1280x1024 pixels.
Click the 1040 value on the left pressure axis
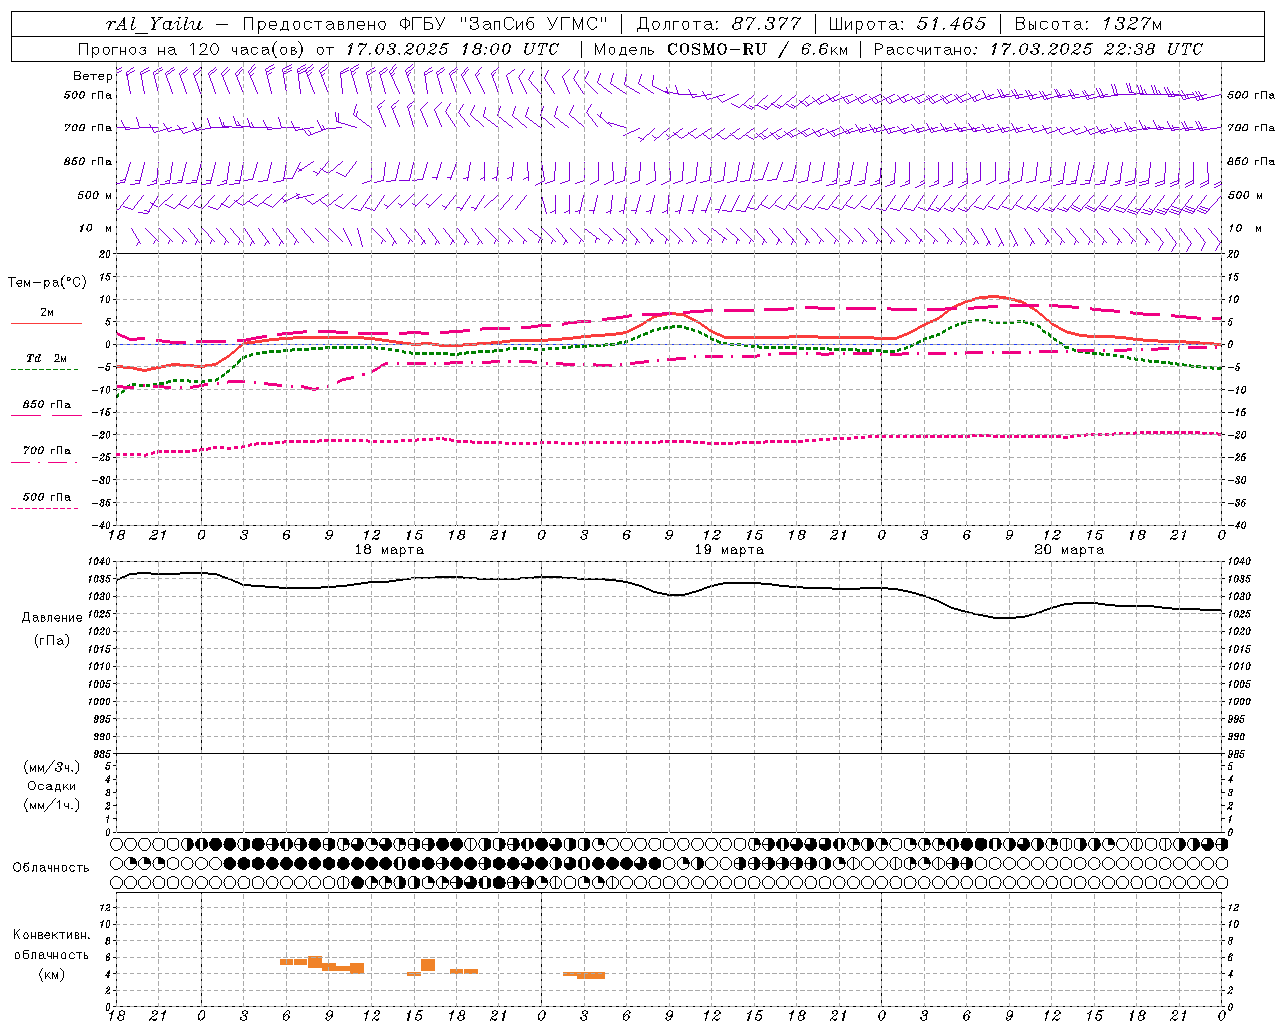tap(100, 562)
